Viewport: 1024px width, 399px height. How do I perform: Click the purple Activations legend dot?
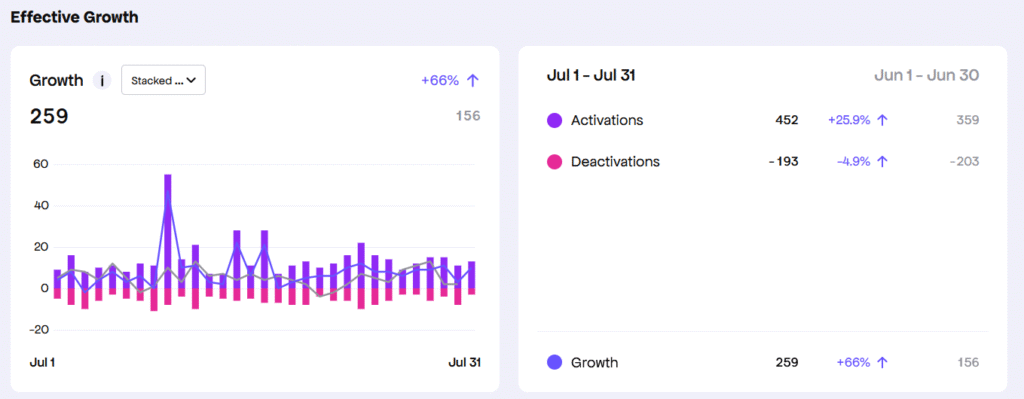(x=554, y=120)
